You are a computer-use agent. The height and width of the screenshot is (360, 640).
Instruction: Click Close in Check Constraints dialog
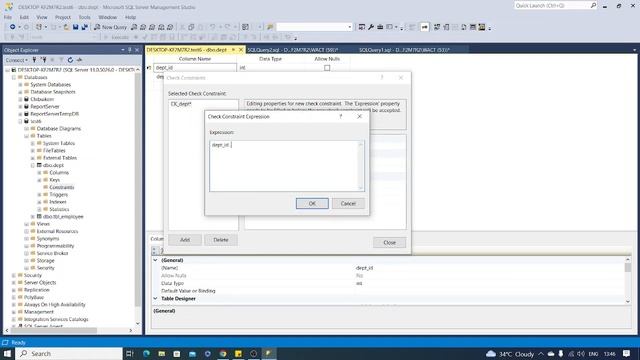coord(389,242)
